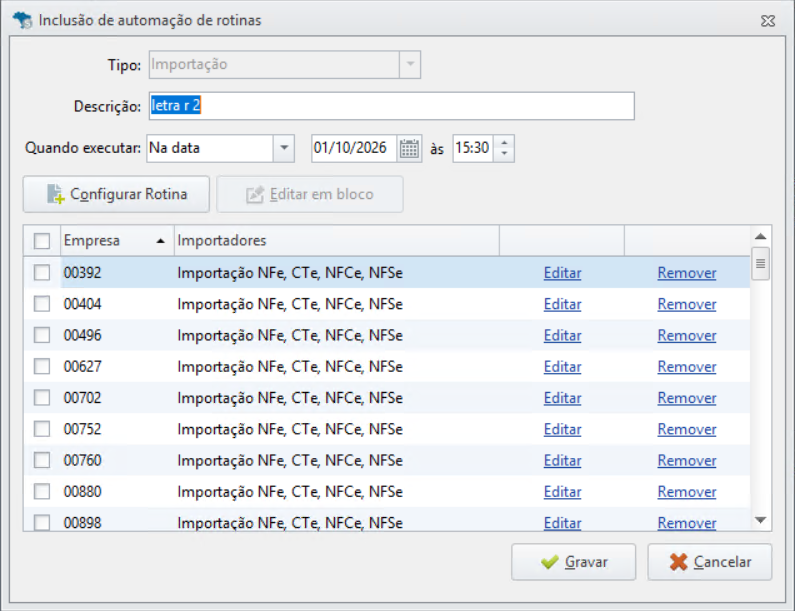Image resolution: width=795 pixels, height=611 pixels.
Task: Check the box for Empresa 00880
Action: tap(42, 491)
